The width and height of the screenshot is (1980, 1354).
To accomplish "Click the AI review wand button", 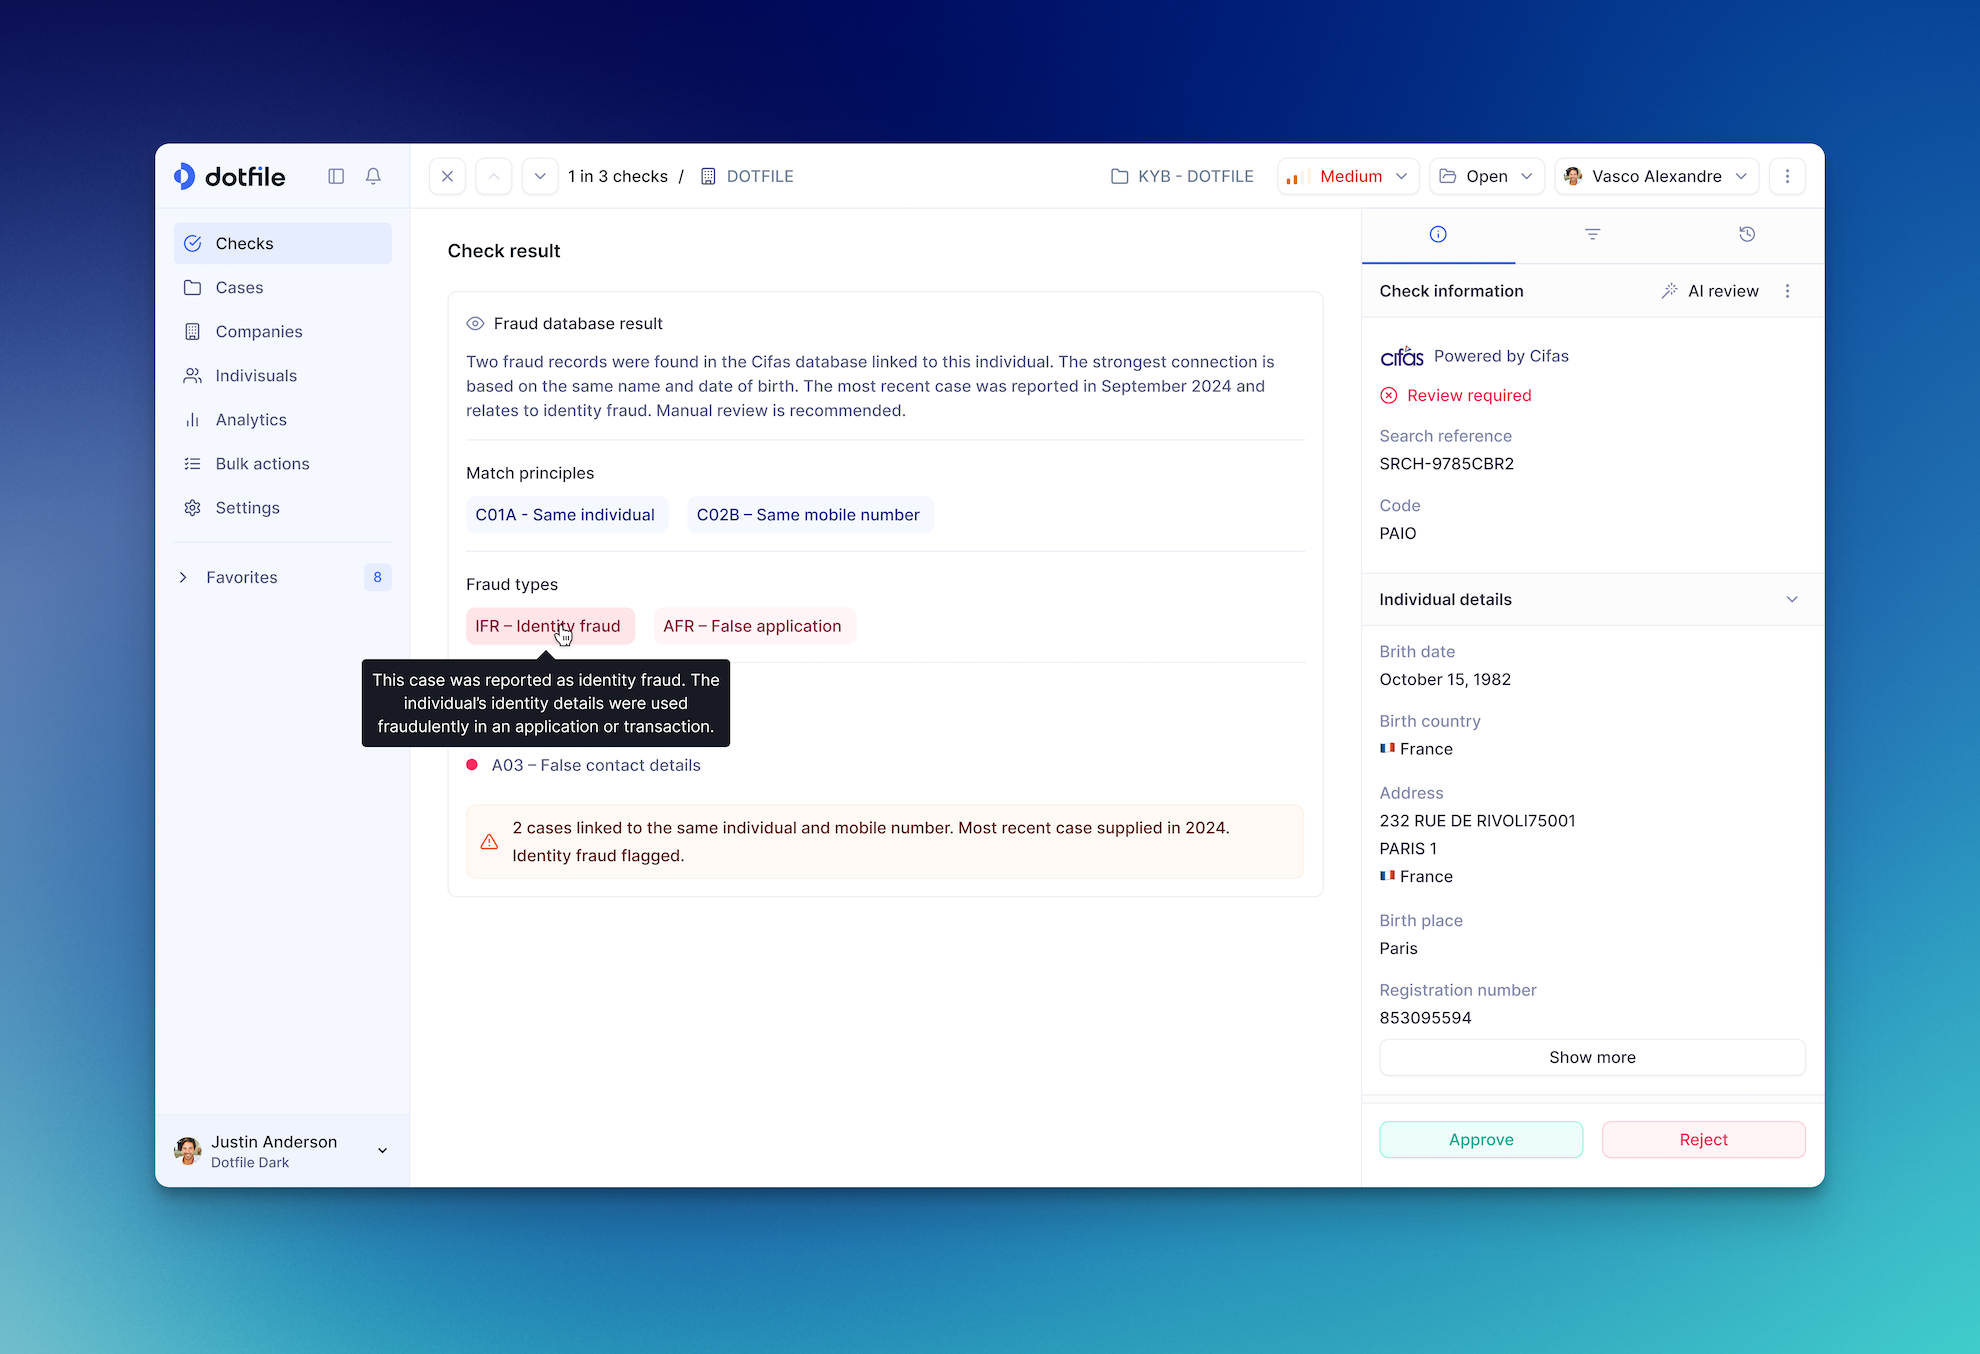I will [1710, 291].
